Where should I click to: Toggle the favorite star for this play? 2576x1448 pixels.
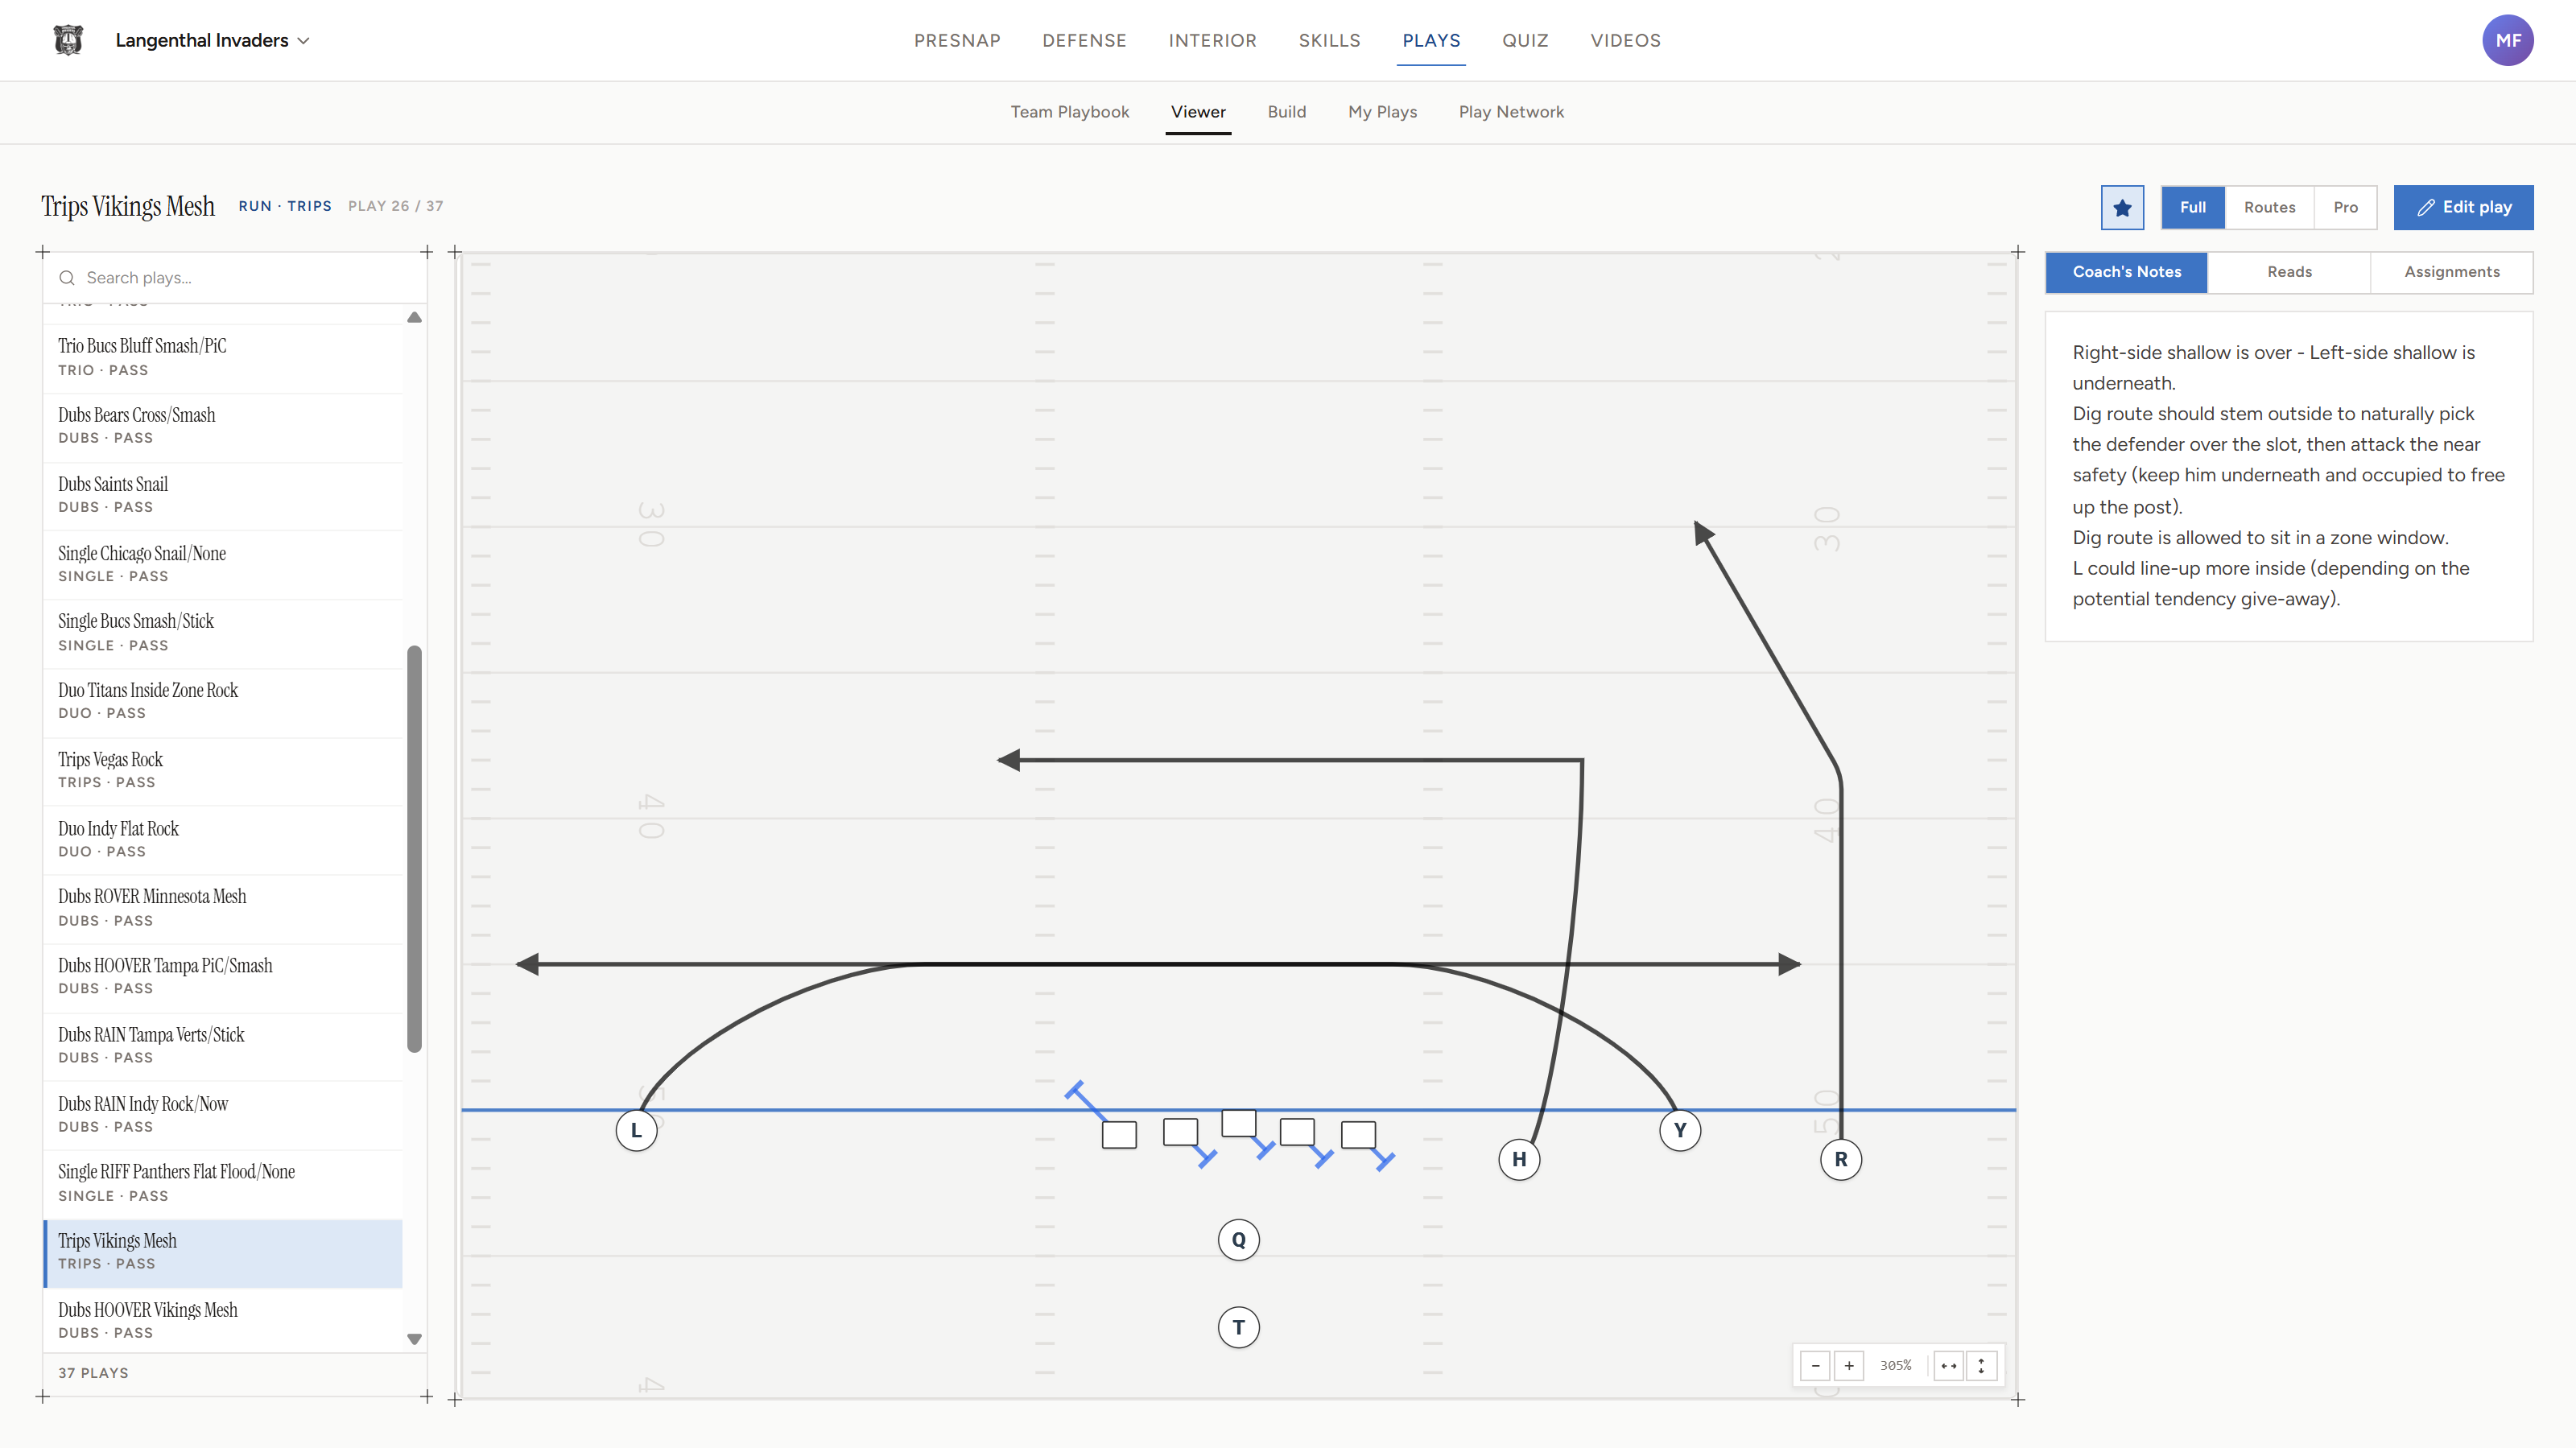coord(2121,207)
